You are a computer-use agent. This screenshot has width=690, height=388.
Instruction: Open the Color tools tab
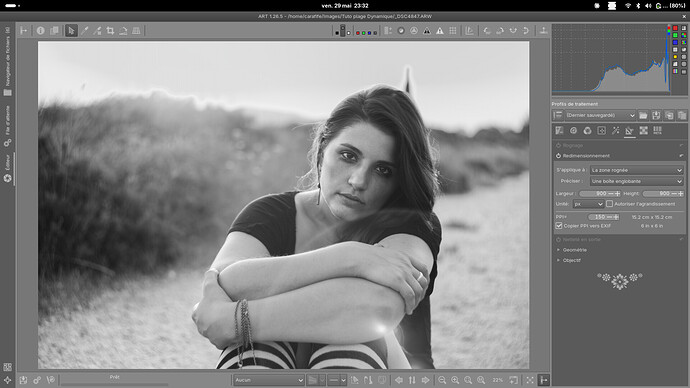tap(587, 130)
